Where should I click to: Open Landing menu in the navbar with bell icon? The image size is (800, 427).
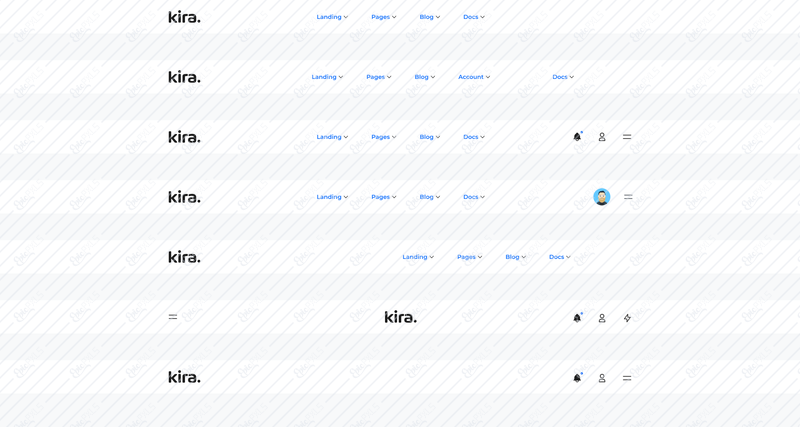tap(332, 137)
